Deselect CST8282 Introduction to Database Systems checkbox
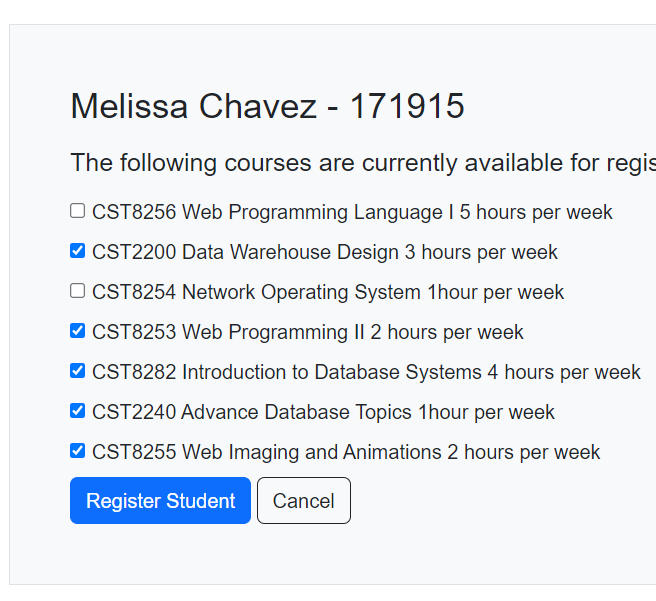The width and height of the screenshot is (656, 601). pyautogui.click(x=78, y=371)
